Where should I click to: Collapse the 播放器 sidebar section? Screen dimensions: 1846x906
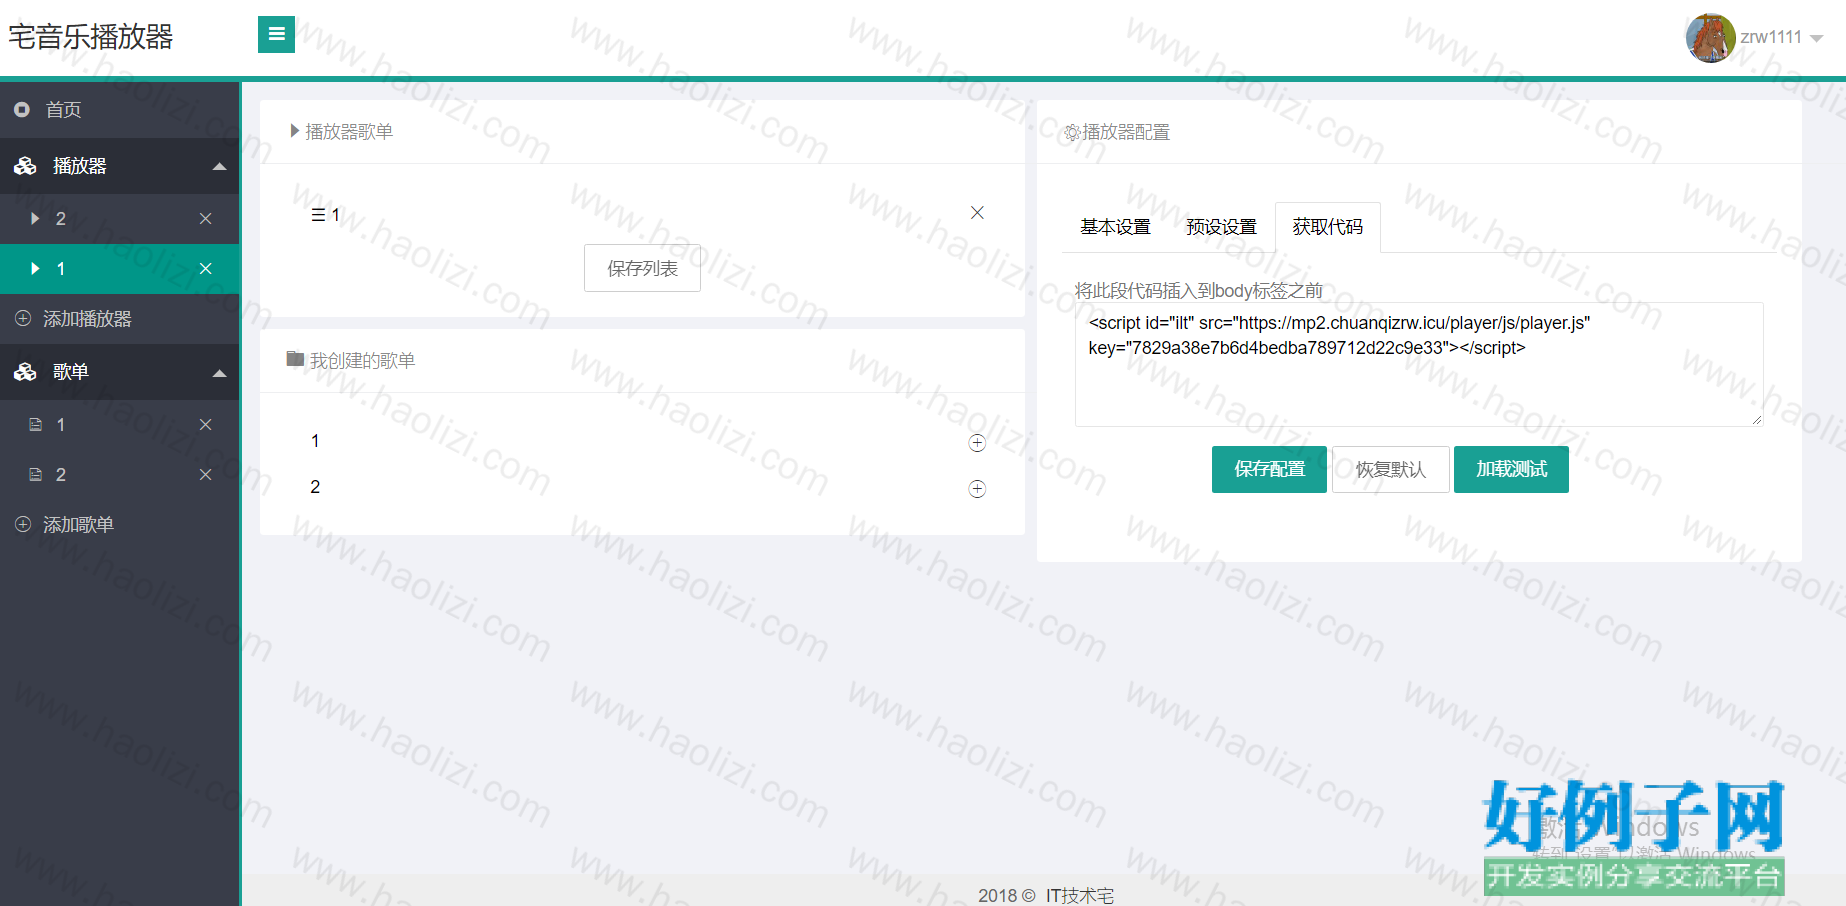pos(120,166)
